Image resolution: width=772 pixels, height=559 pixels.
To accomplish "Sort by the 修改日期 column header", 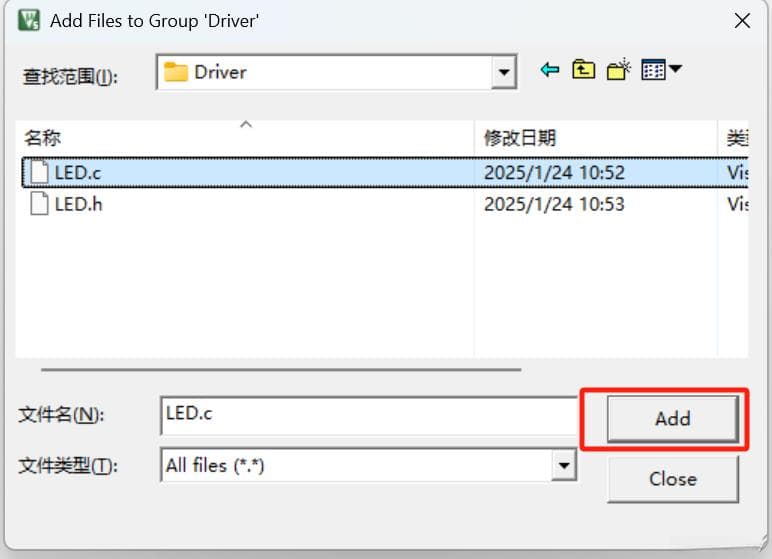I will click(596, 137).
